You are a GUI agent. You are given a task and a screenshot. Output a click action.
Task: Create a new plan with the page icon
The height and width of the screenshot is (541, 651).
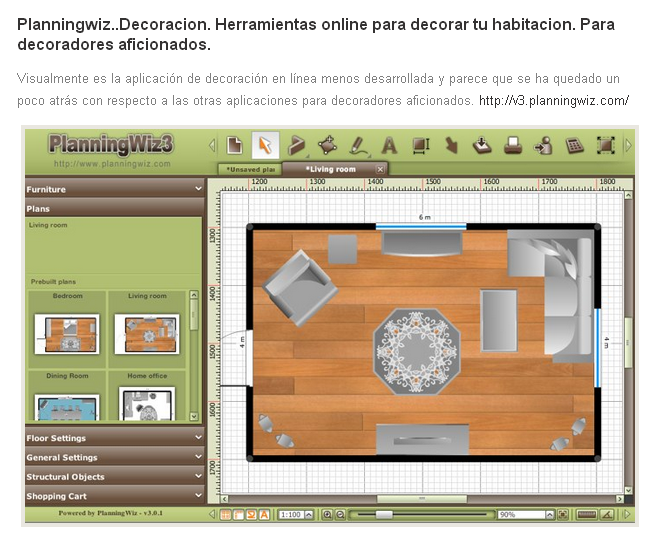point(235,145)
